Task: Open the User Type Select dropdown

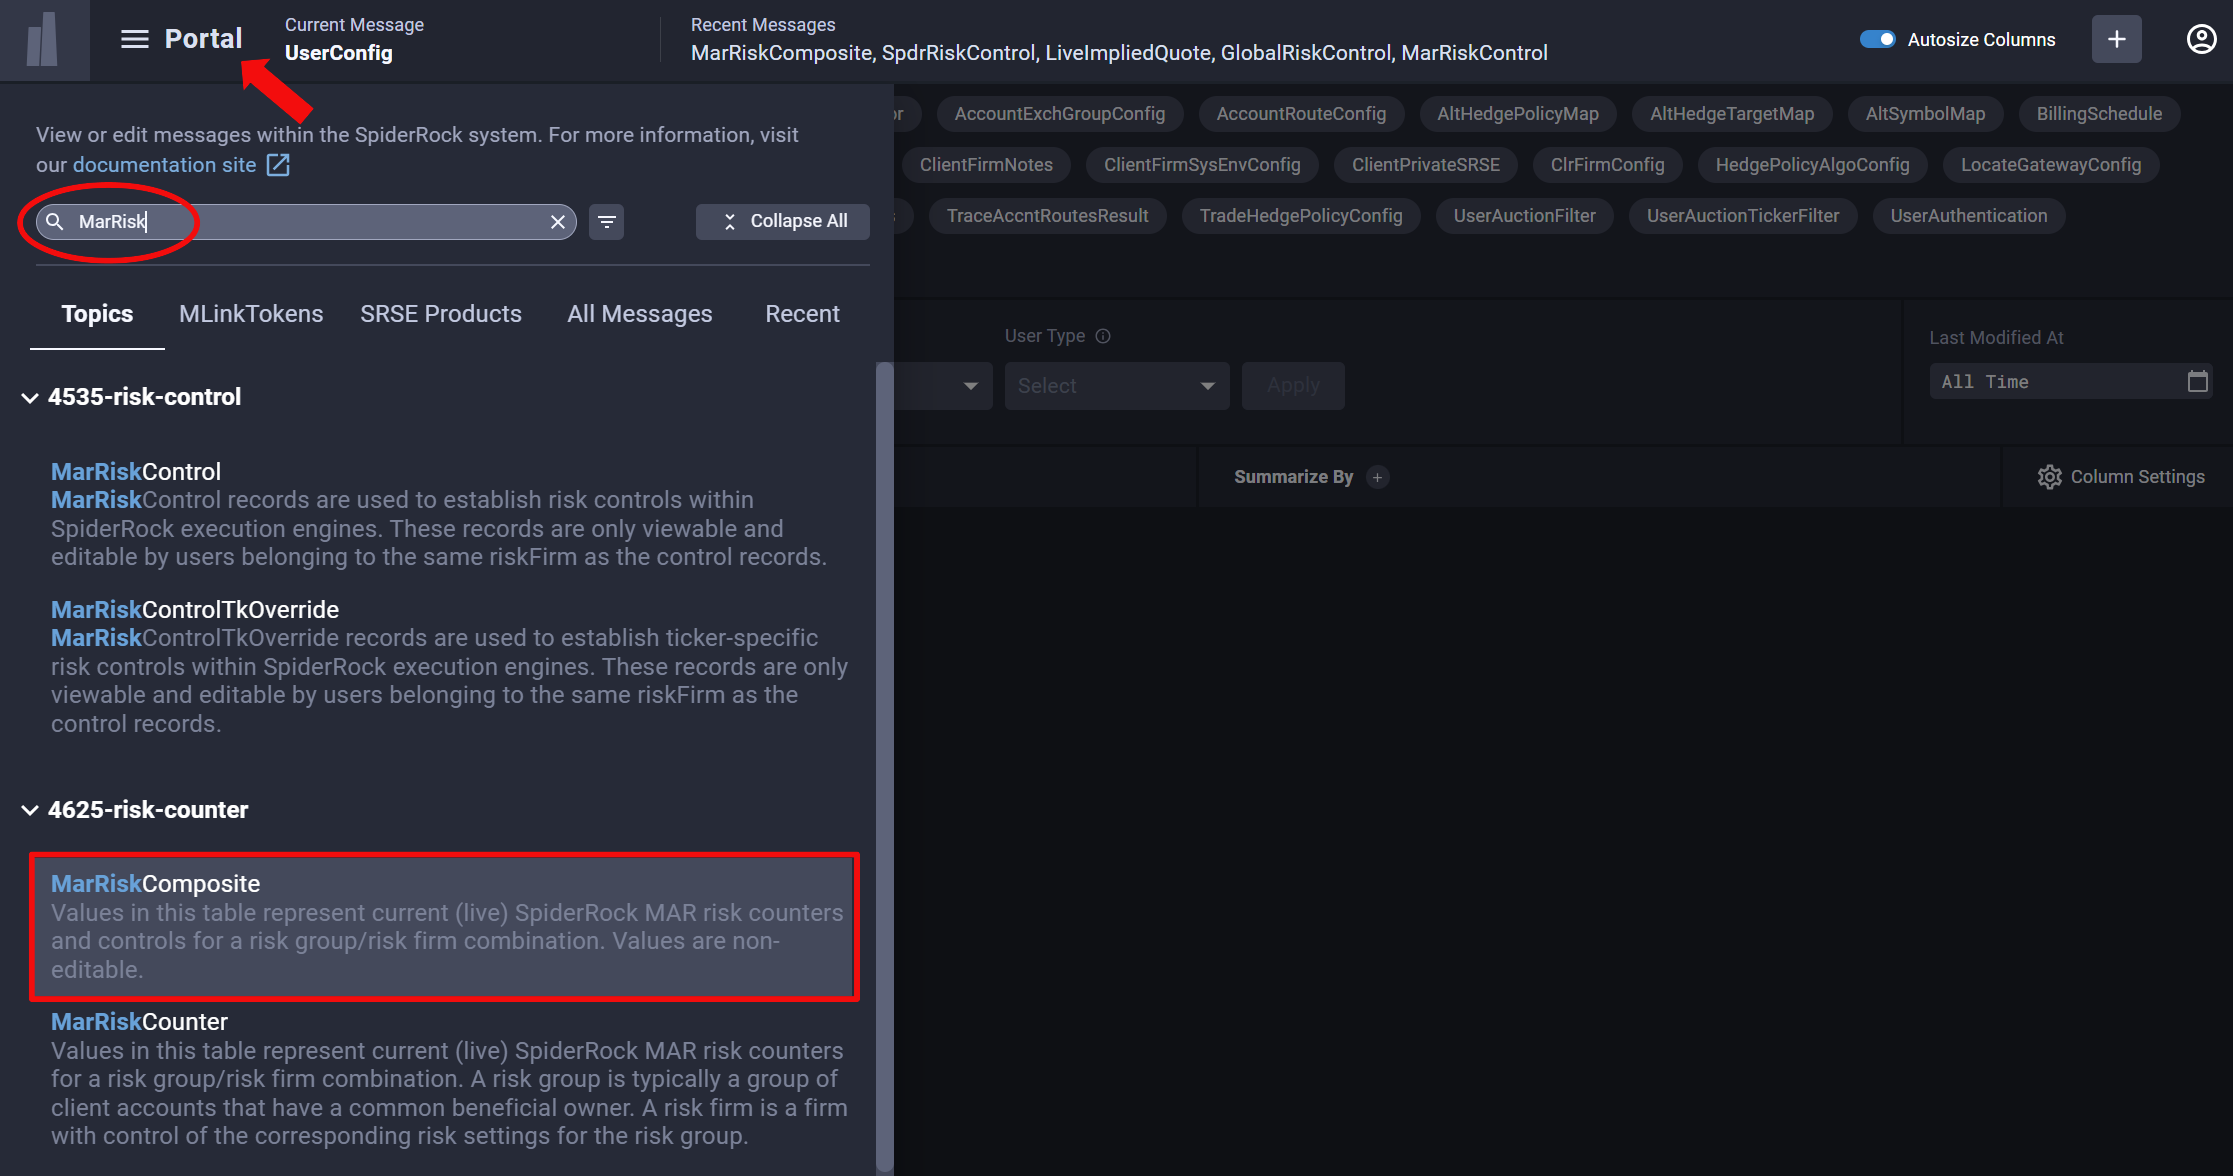Action: click(x=1116, y=385)
